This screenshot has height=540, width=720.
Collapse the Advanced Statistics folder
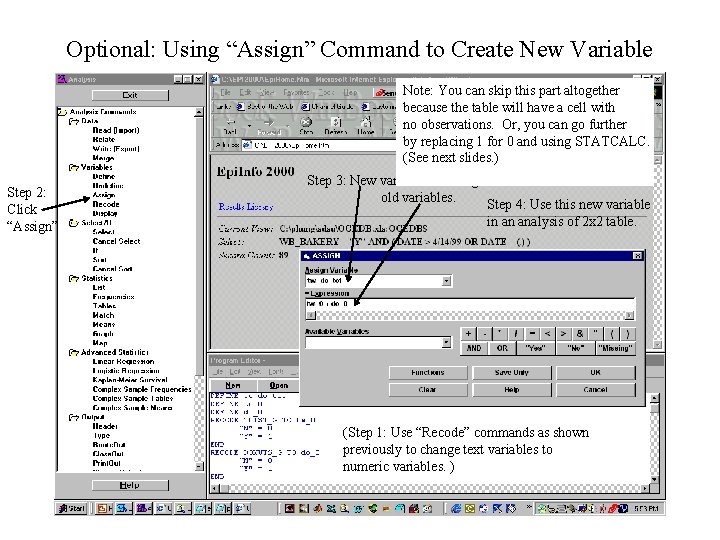[x=73, y=352]
